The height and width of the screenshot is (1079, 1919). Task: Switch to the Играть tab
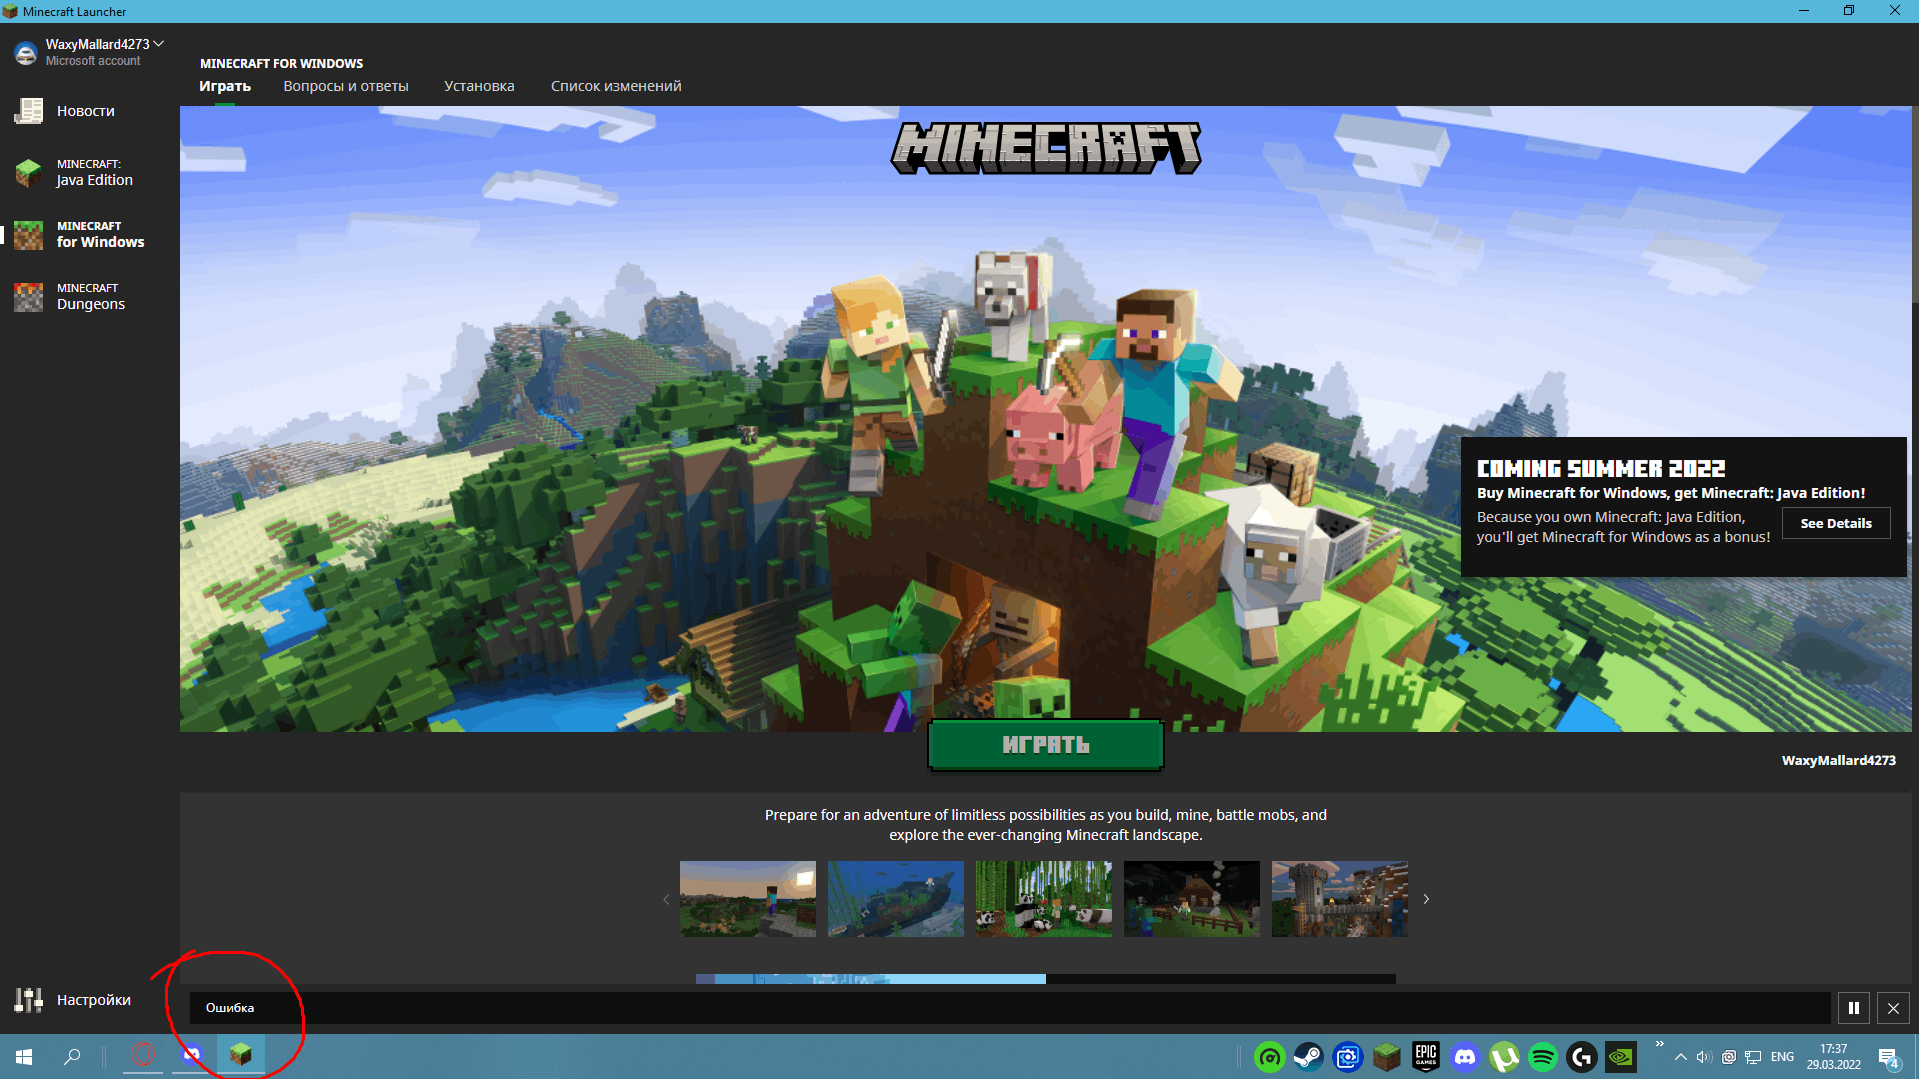pos(225,86)
